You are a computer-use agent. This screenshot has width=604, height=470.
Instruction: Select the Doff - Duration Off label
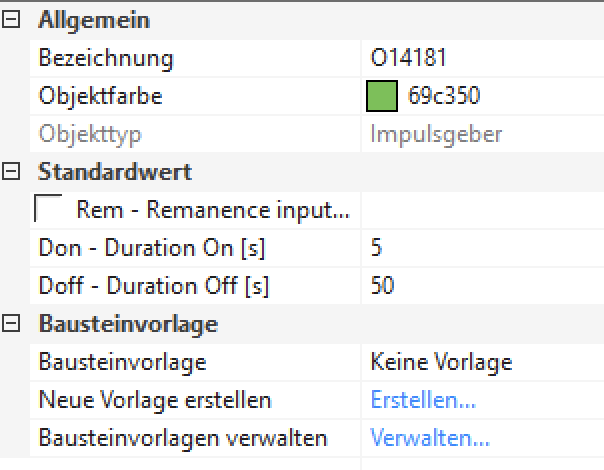[x=154, y=286]
